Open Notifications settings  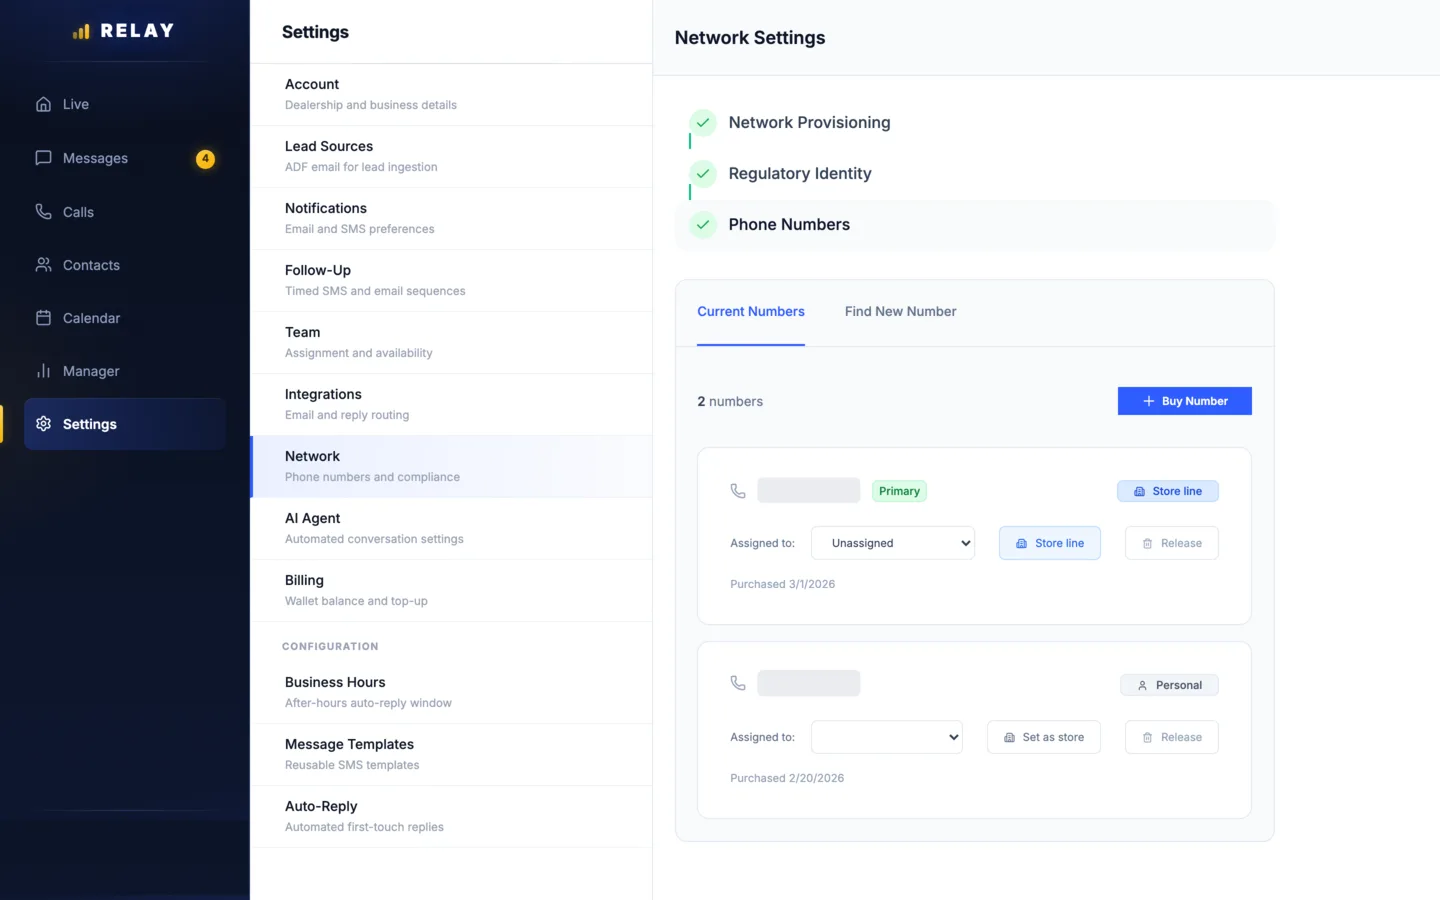pyautogui.click(x=451, y=218)
